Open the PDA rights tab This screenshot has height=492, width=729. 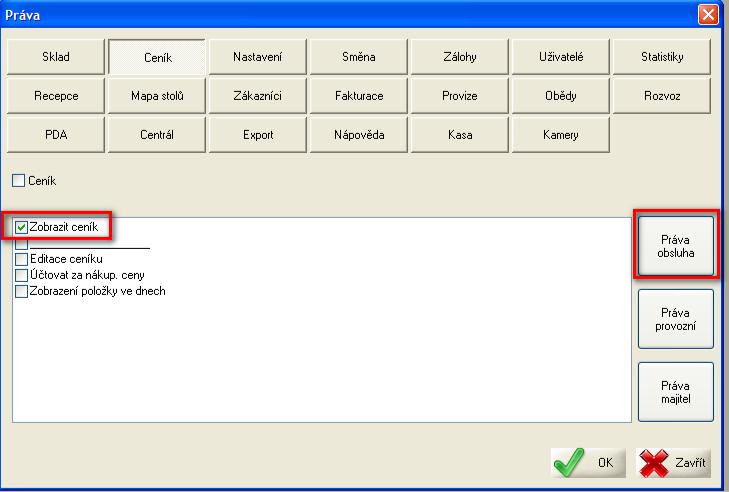pos(56,134)
